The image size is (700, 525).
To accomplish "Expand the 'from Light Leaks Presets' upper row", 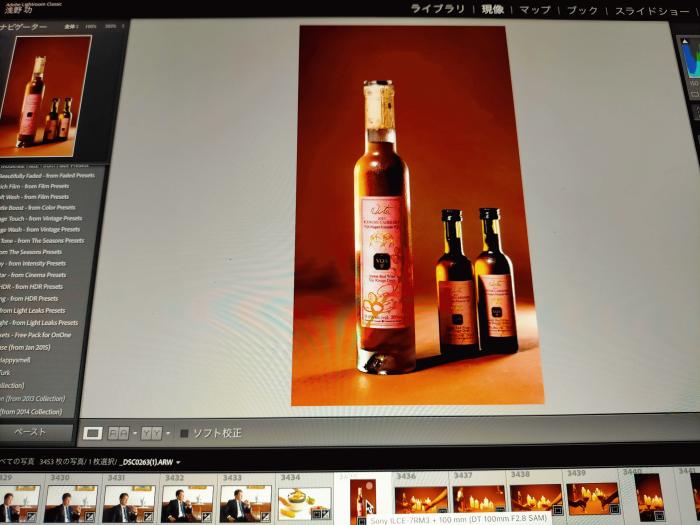I will pos(33,311).
